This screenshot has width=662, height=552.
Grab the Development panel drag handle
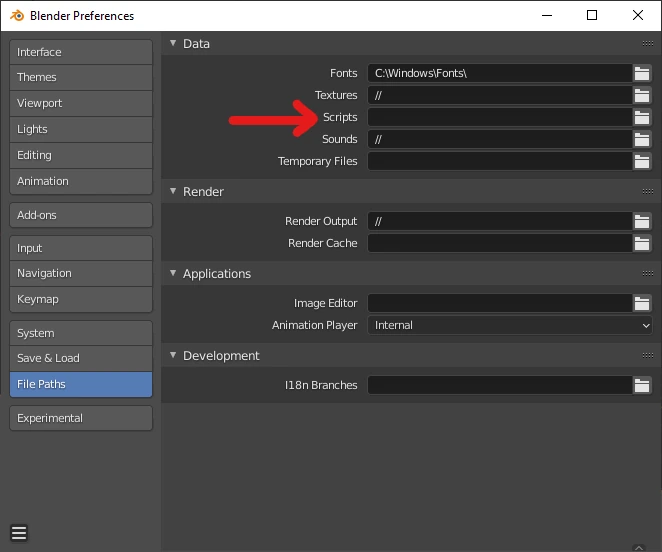tap(648, 355)
